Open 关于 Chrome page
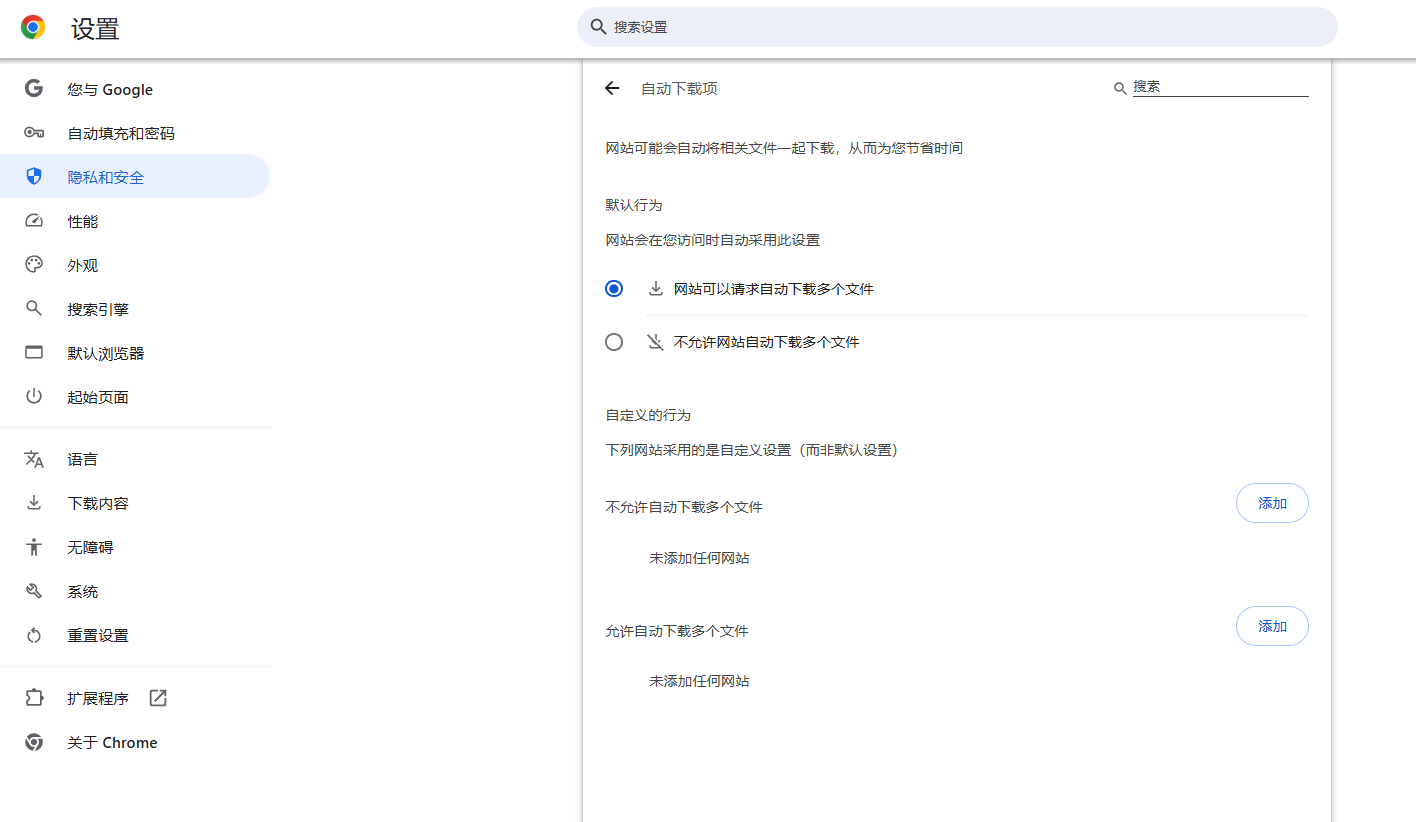 [x=135, y=742]
